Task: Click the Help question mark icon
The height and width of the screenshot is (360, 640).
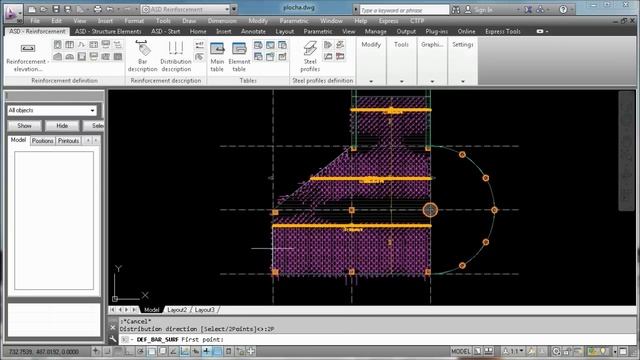Action: tap(563, 9)
